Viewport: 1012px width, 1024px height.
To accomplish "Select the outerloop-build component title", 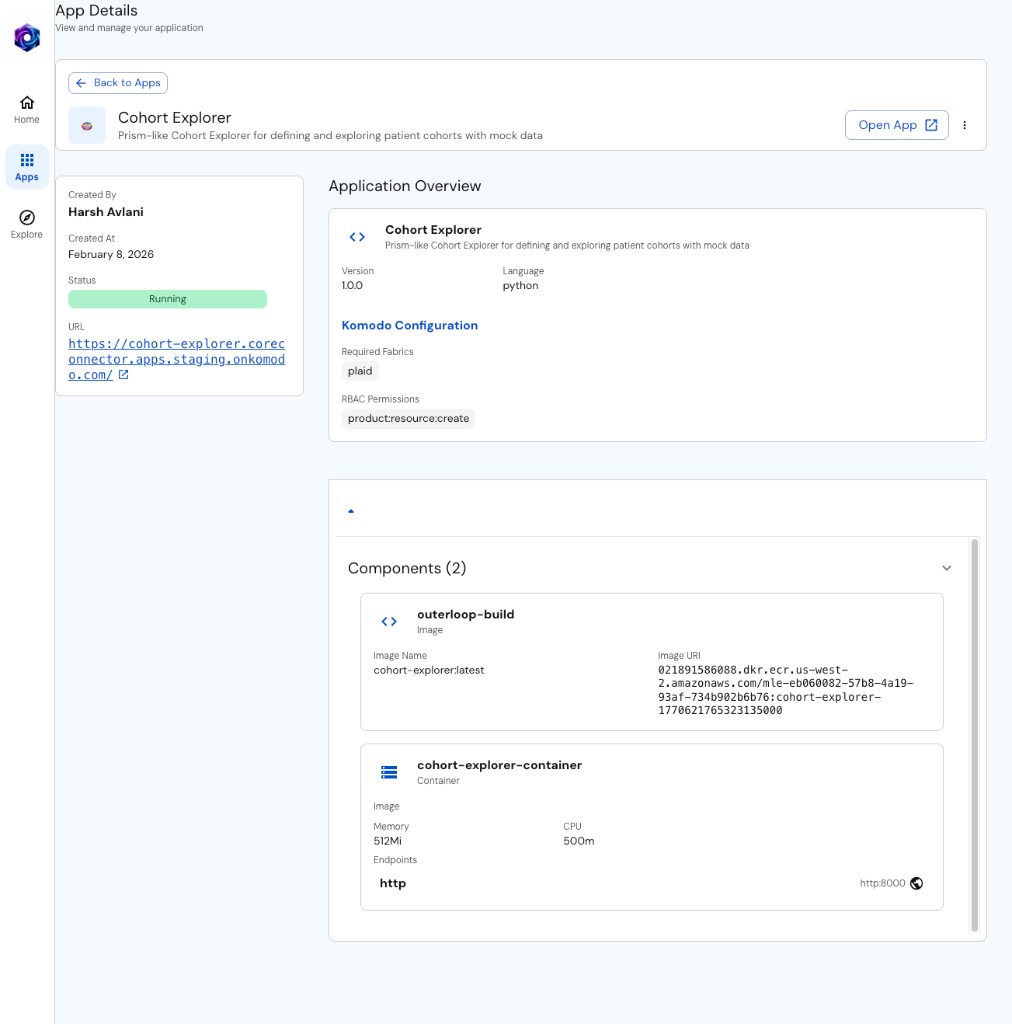I will [x=466, y=615].
